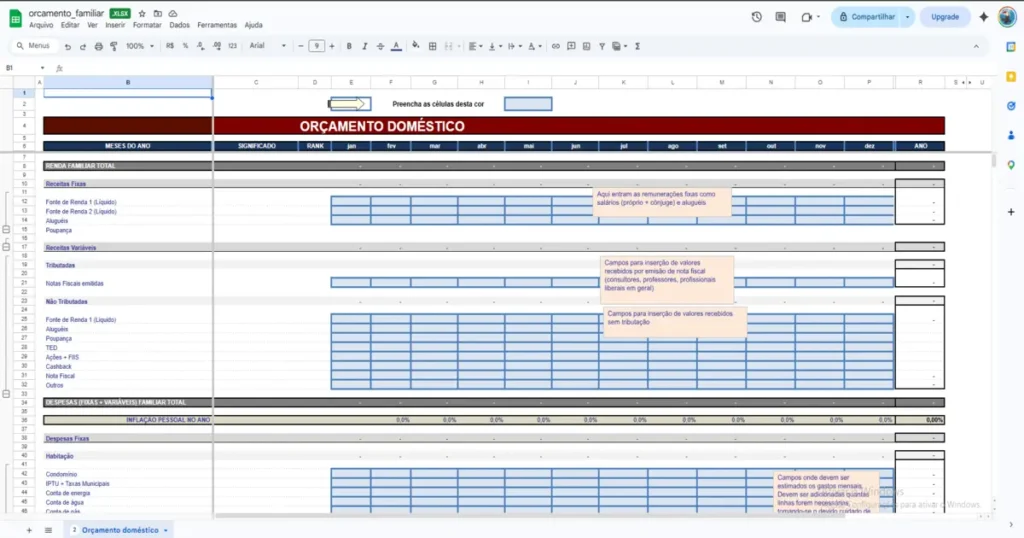
Task: Format as currency R$
Action: (170, 46)
